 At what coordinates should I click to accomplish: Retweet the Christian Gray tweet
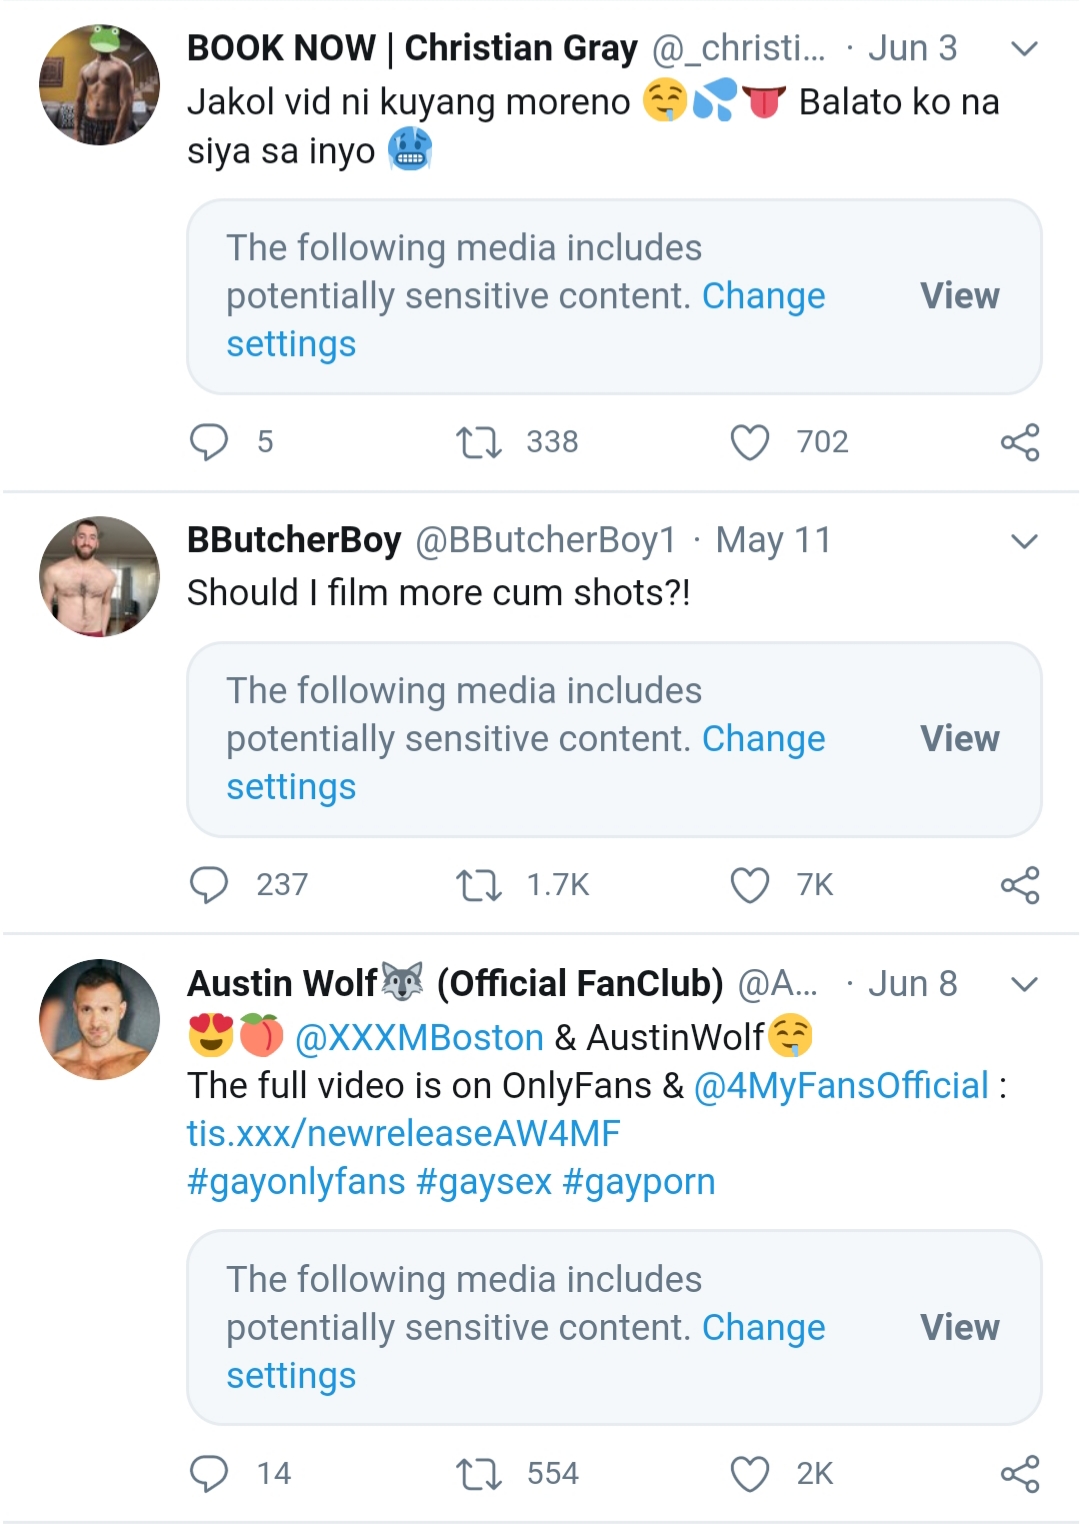pyautogui.click(x=479, y=442)
